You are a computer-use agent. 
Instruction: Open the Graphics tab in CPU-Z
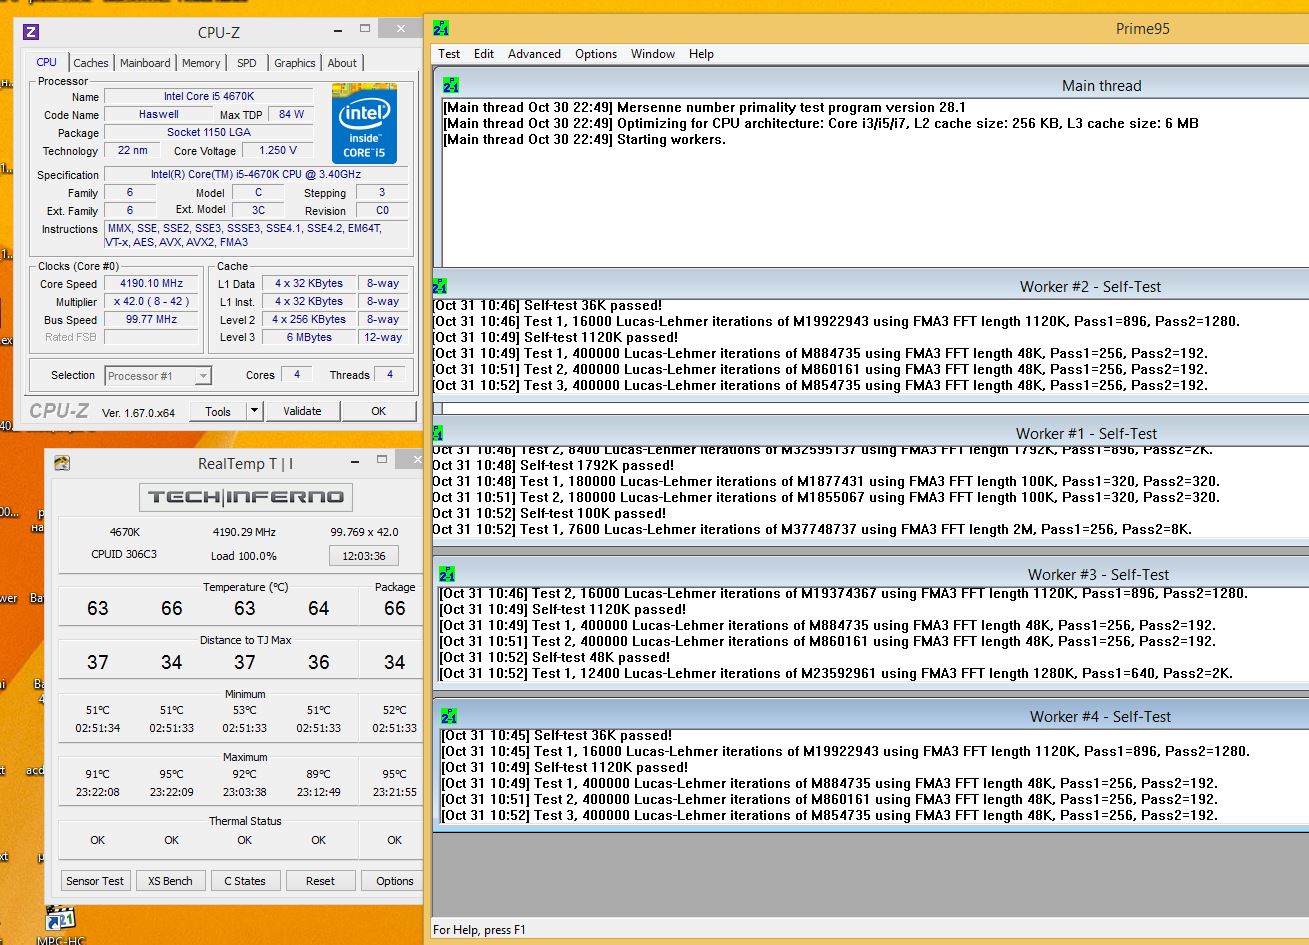295,63
